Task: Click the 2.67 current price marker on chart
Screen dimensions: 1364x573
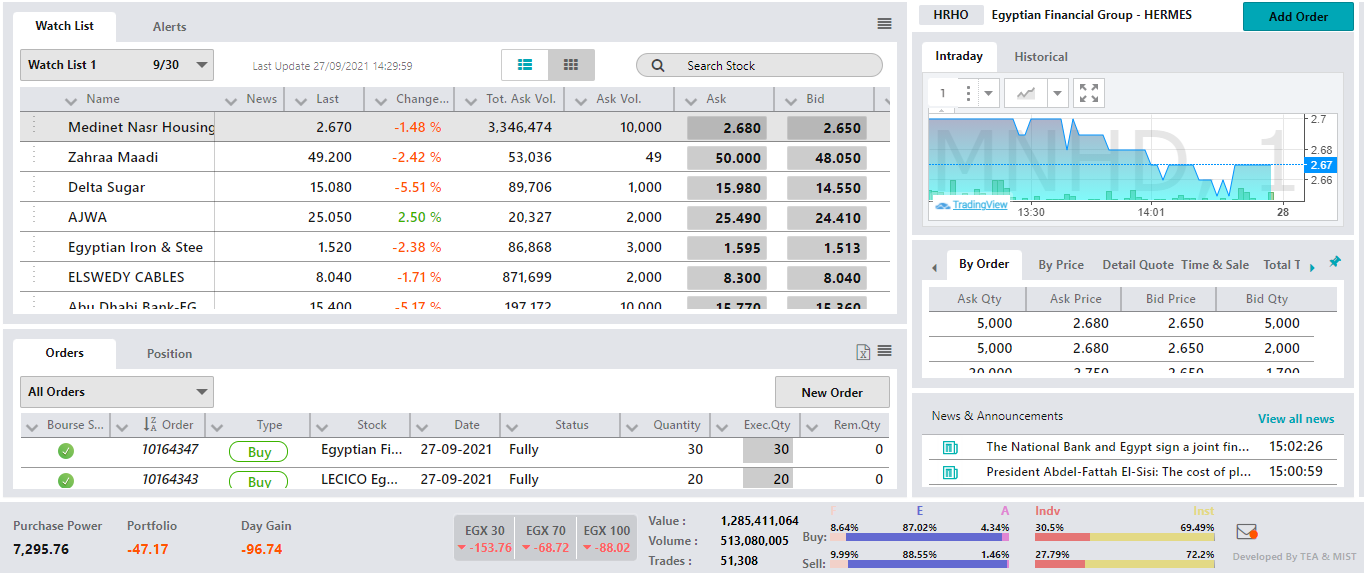Action: 1320,165
